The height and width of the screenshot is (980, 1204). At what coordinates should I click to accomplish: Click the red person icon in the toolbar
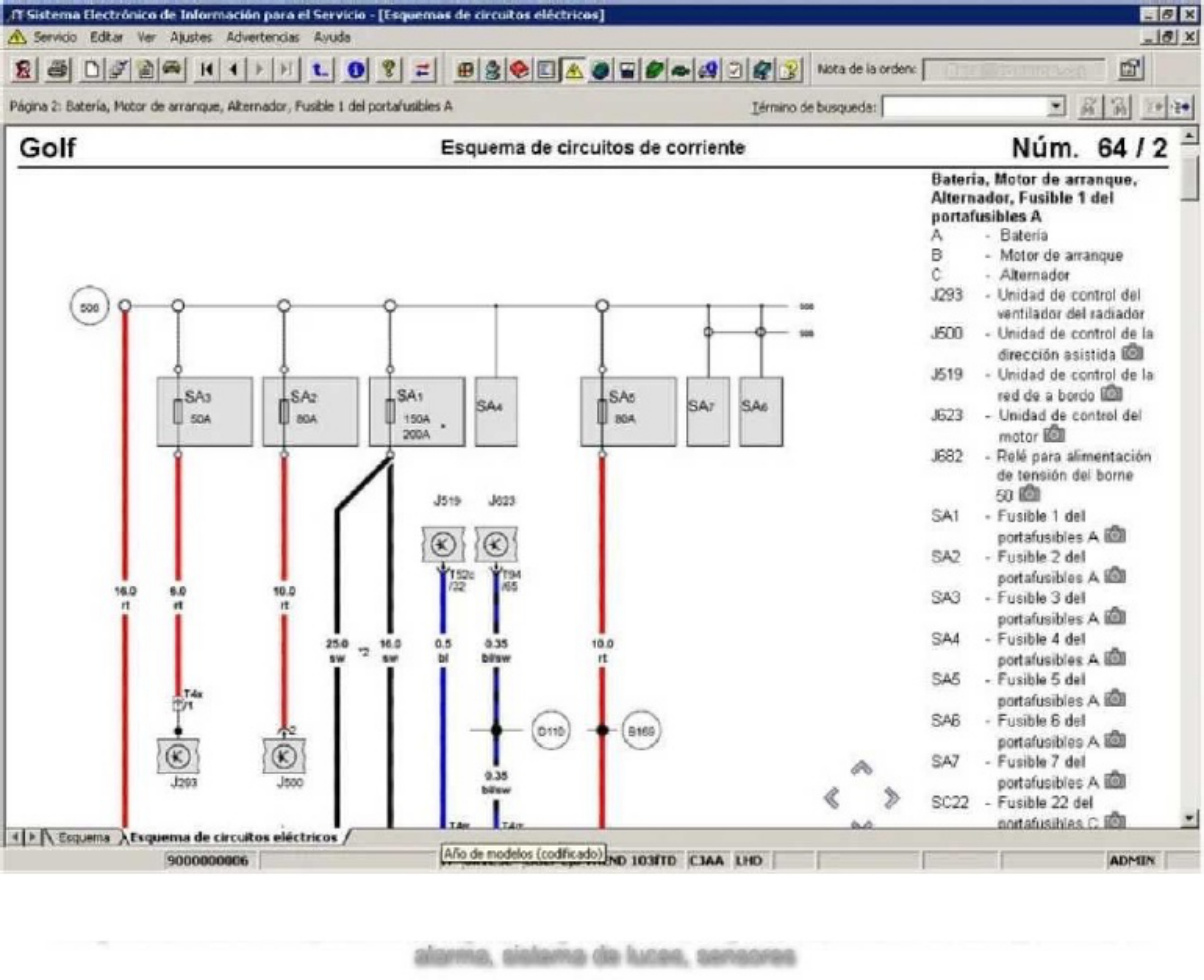25,69
